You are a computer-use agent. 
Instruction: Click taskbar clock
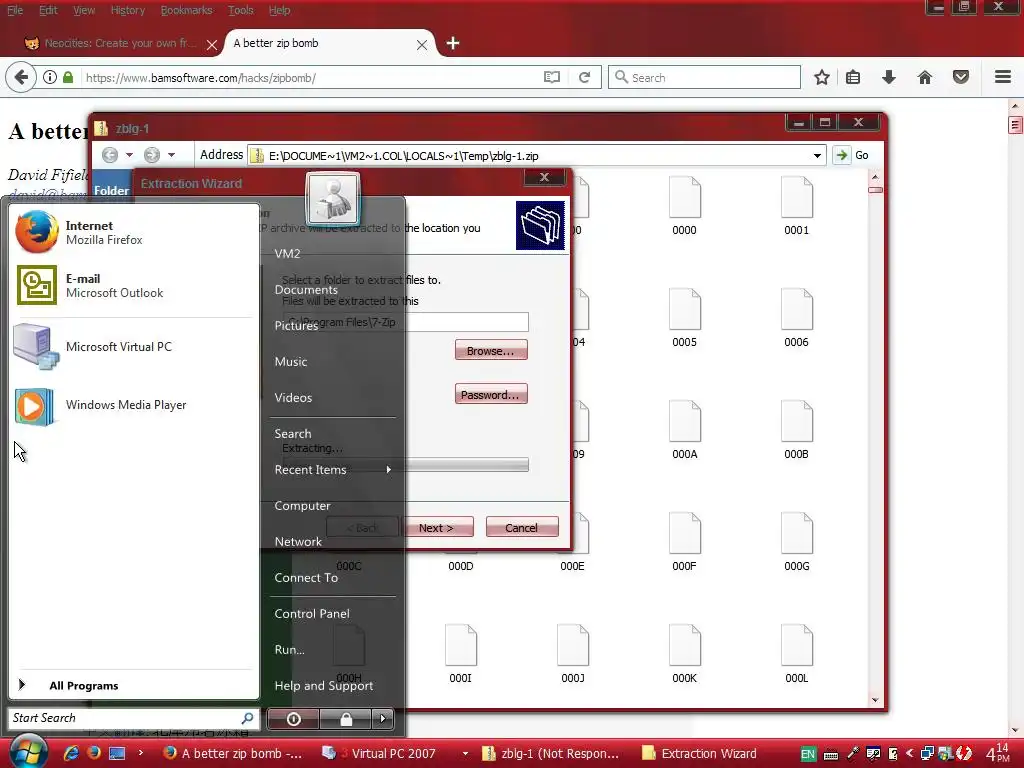tap(999, 753)
